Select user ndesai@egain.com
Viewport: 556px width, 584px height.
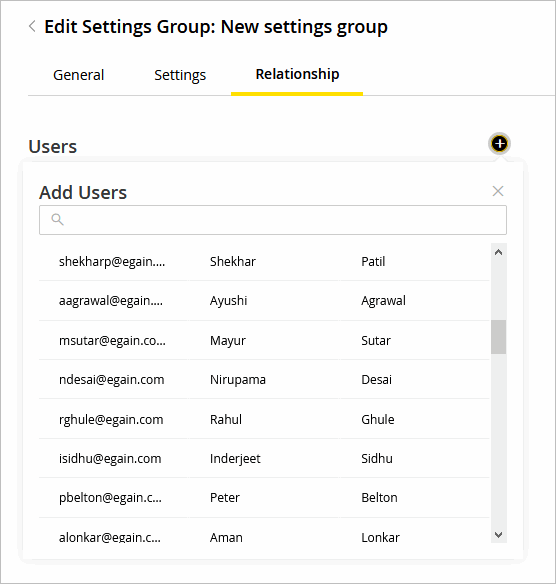coord(111,380)
